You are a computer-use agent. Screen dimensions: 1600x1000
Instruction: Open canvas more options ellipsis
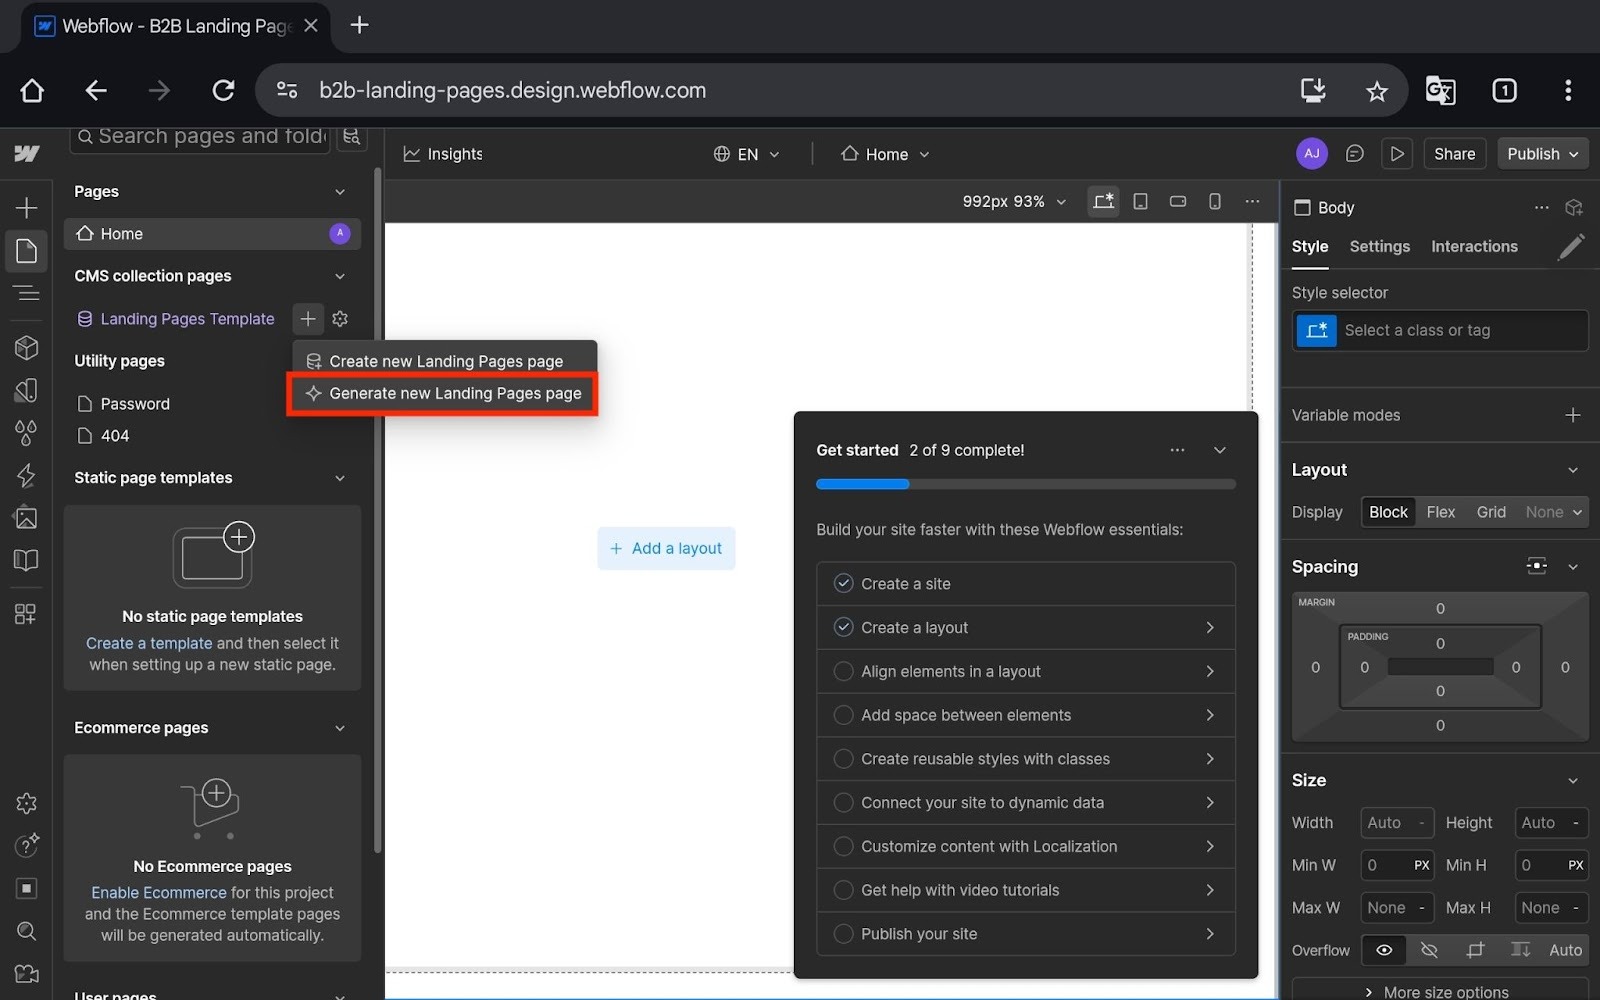coord(1252,201)
